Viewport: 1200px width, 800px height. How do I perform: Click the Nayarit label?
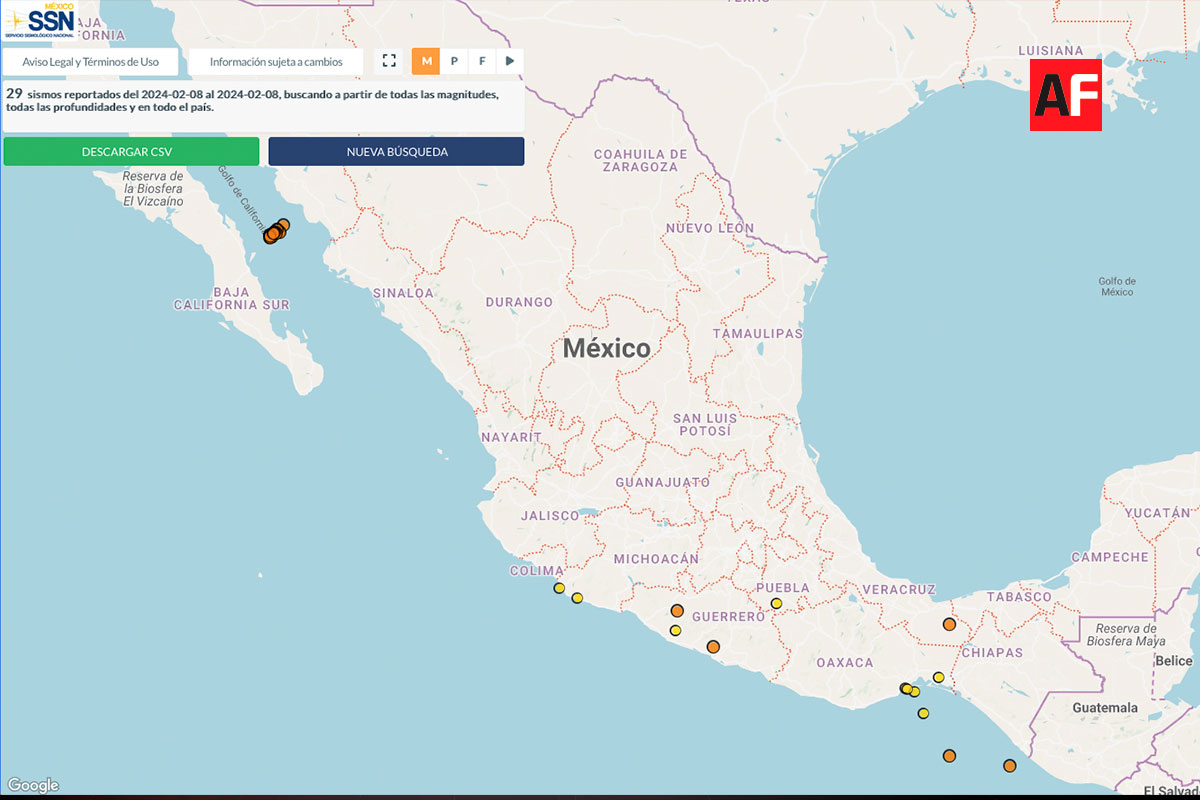(511, 437)
